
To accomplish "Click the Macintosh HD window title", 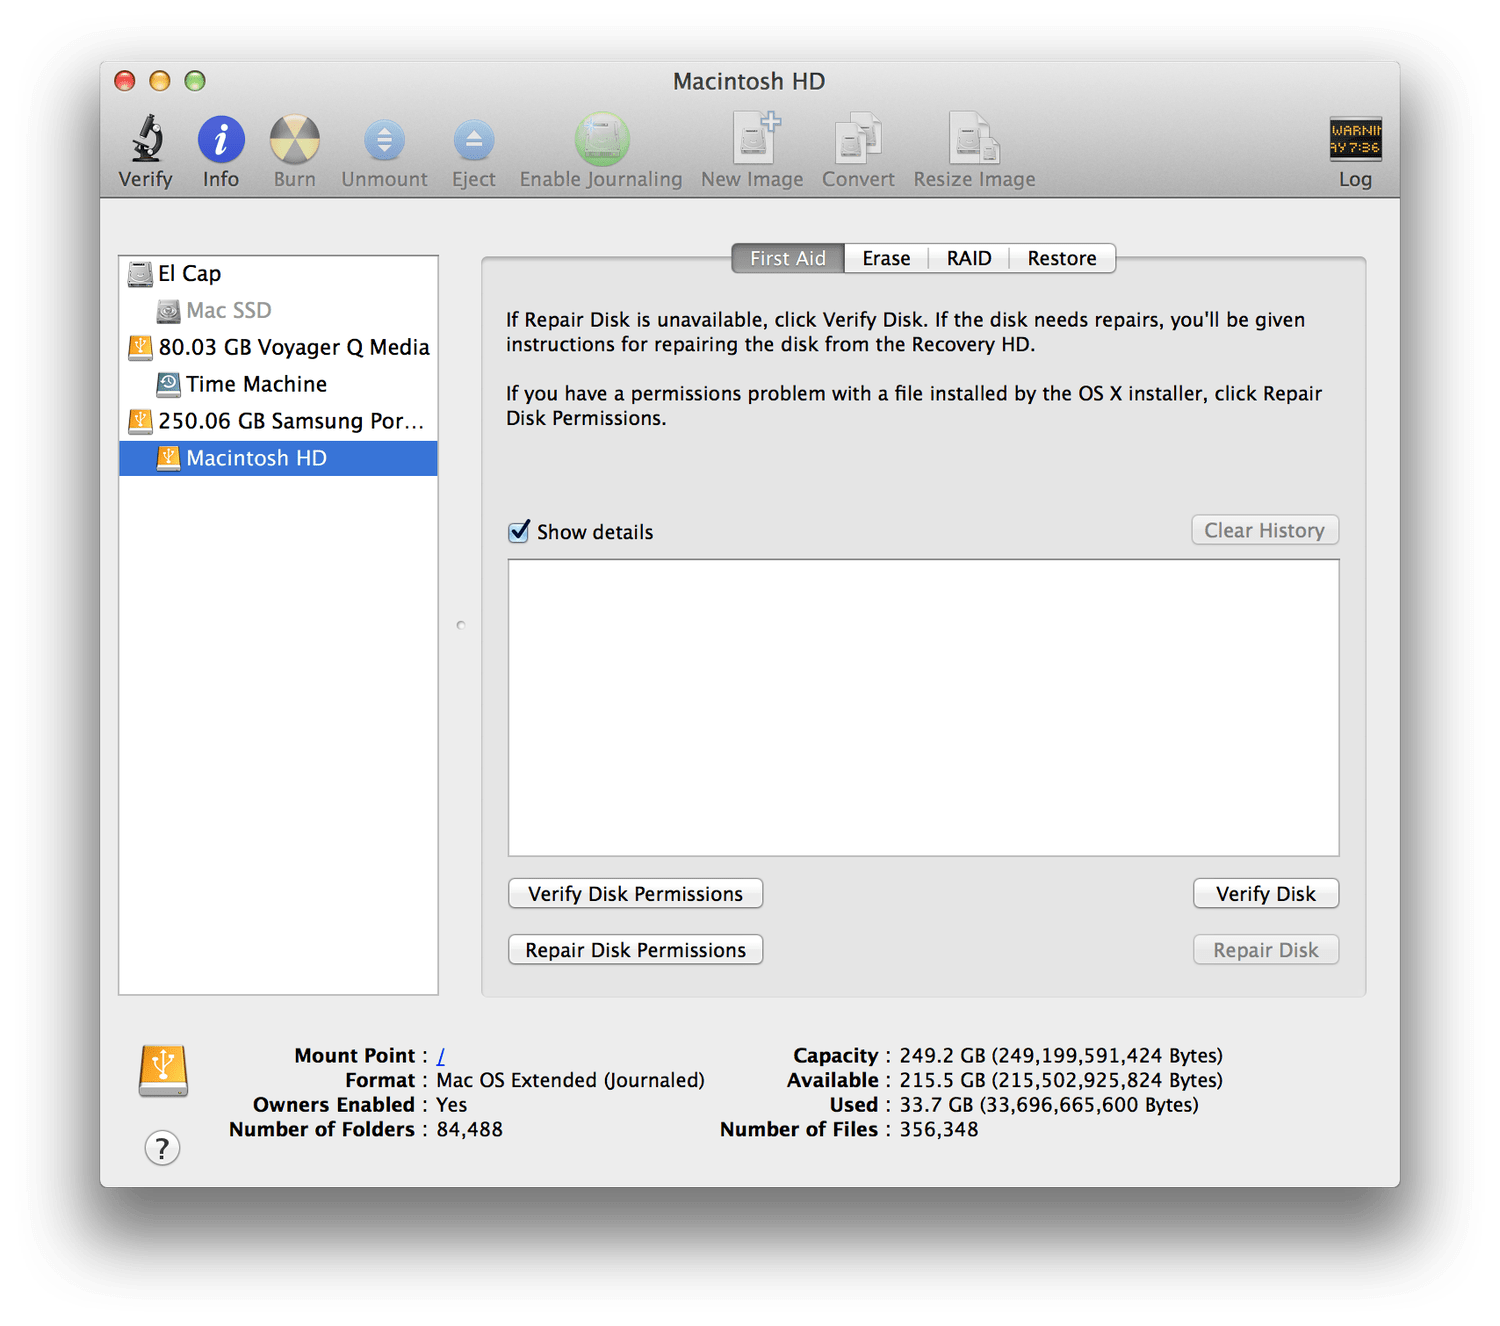I will (749, 81).
